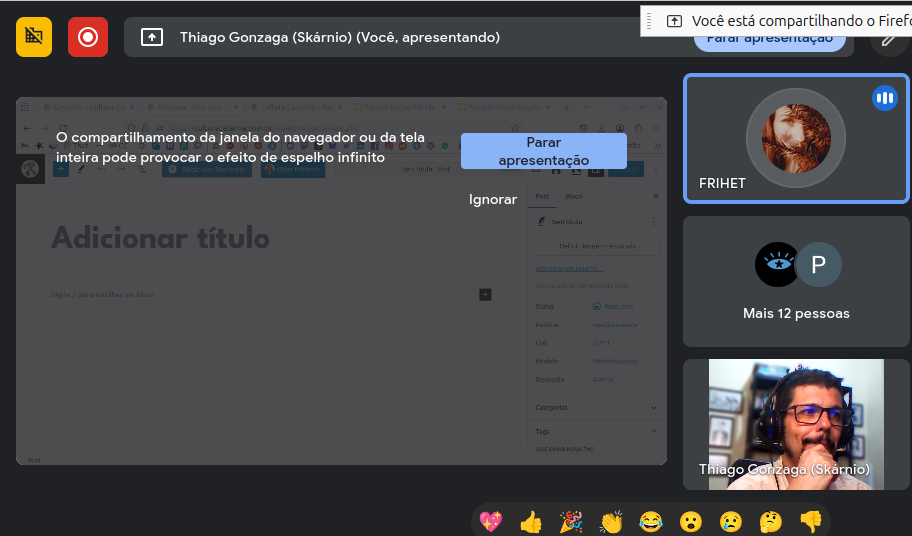This screenshot has height=536, width=912.
Task: Send the crying face emoji reaction
Action: click(731, 521)
